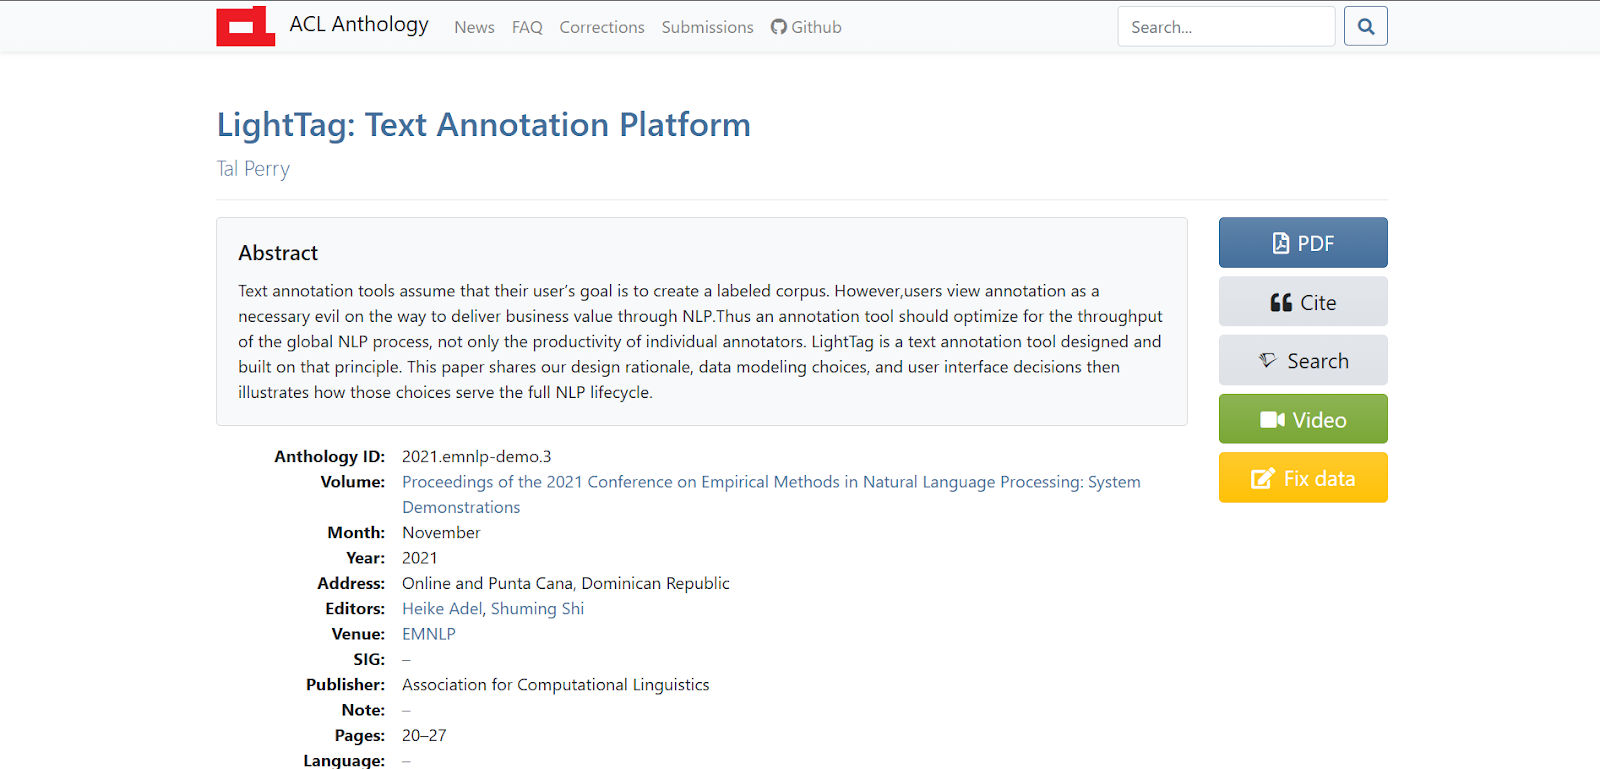Open the EMNLP venue link
Image resolution: width=1600 pixels, height=769 pixels.
429,634
